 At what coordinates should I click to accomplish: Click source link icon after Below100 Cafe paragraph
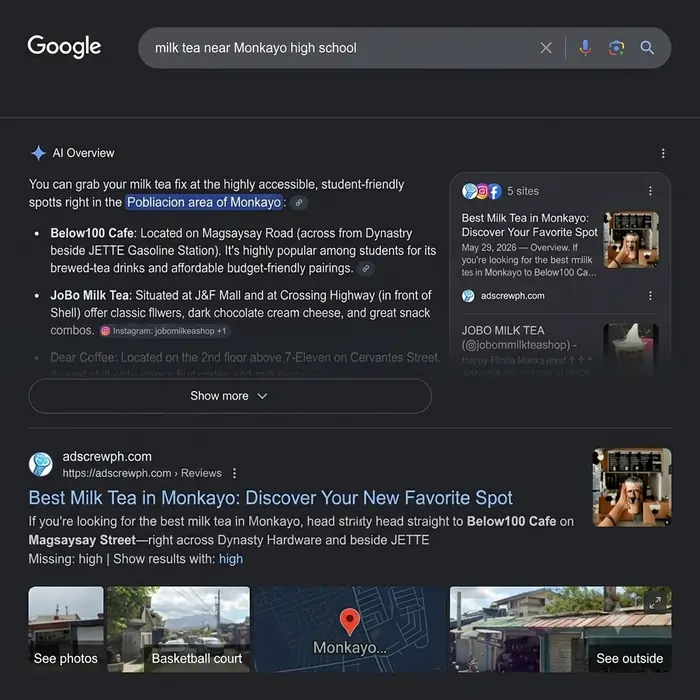[366, 269]
